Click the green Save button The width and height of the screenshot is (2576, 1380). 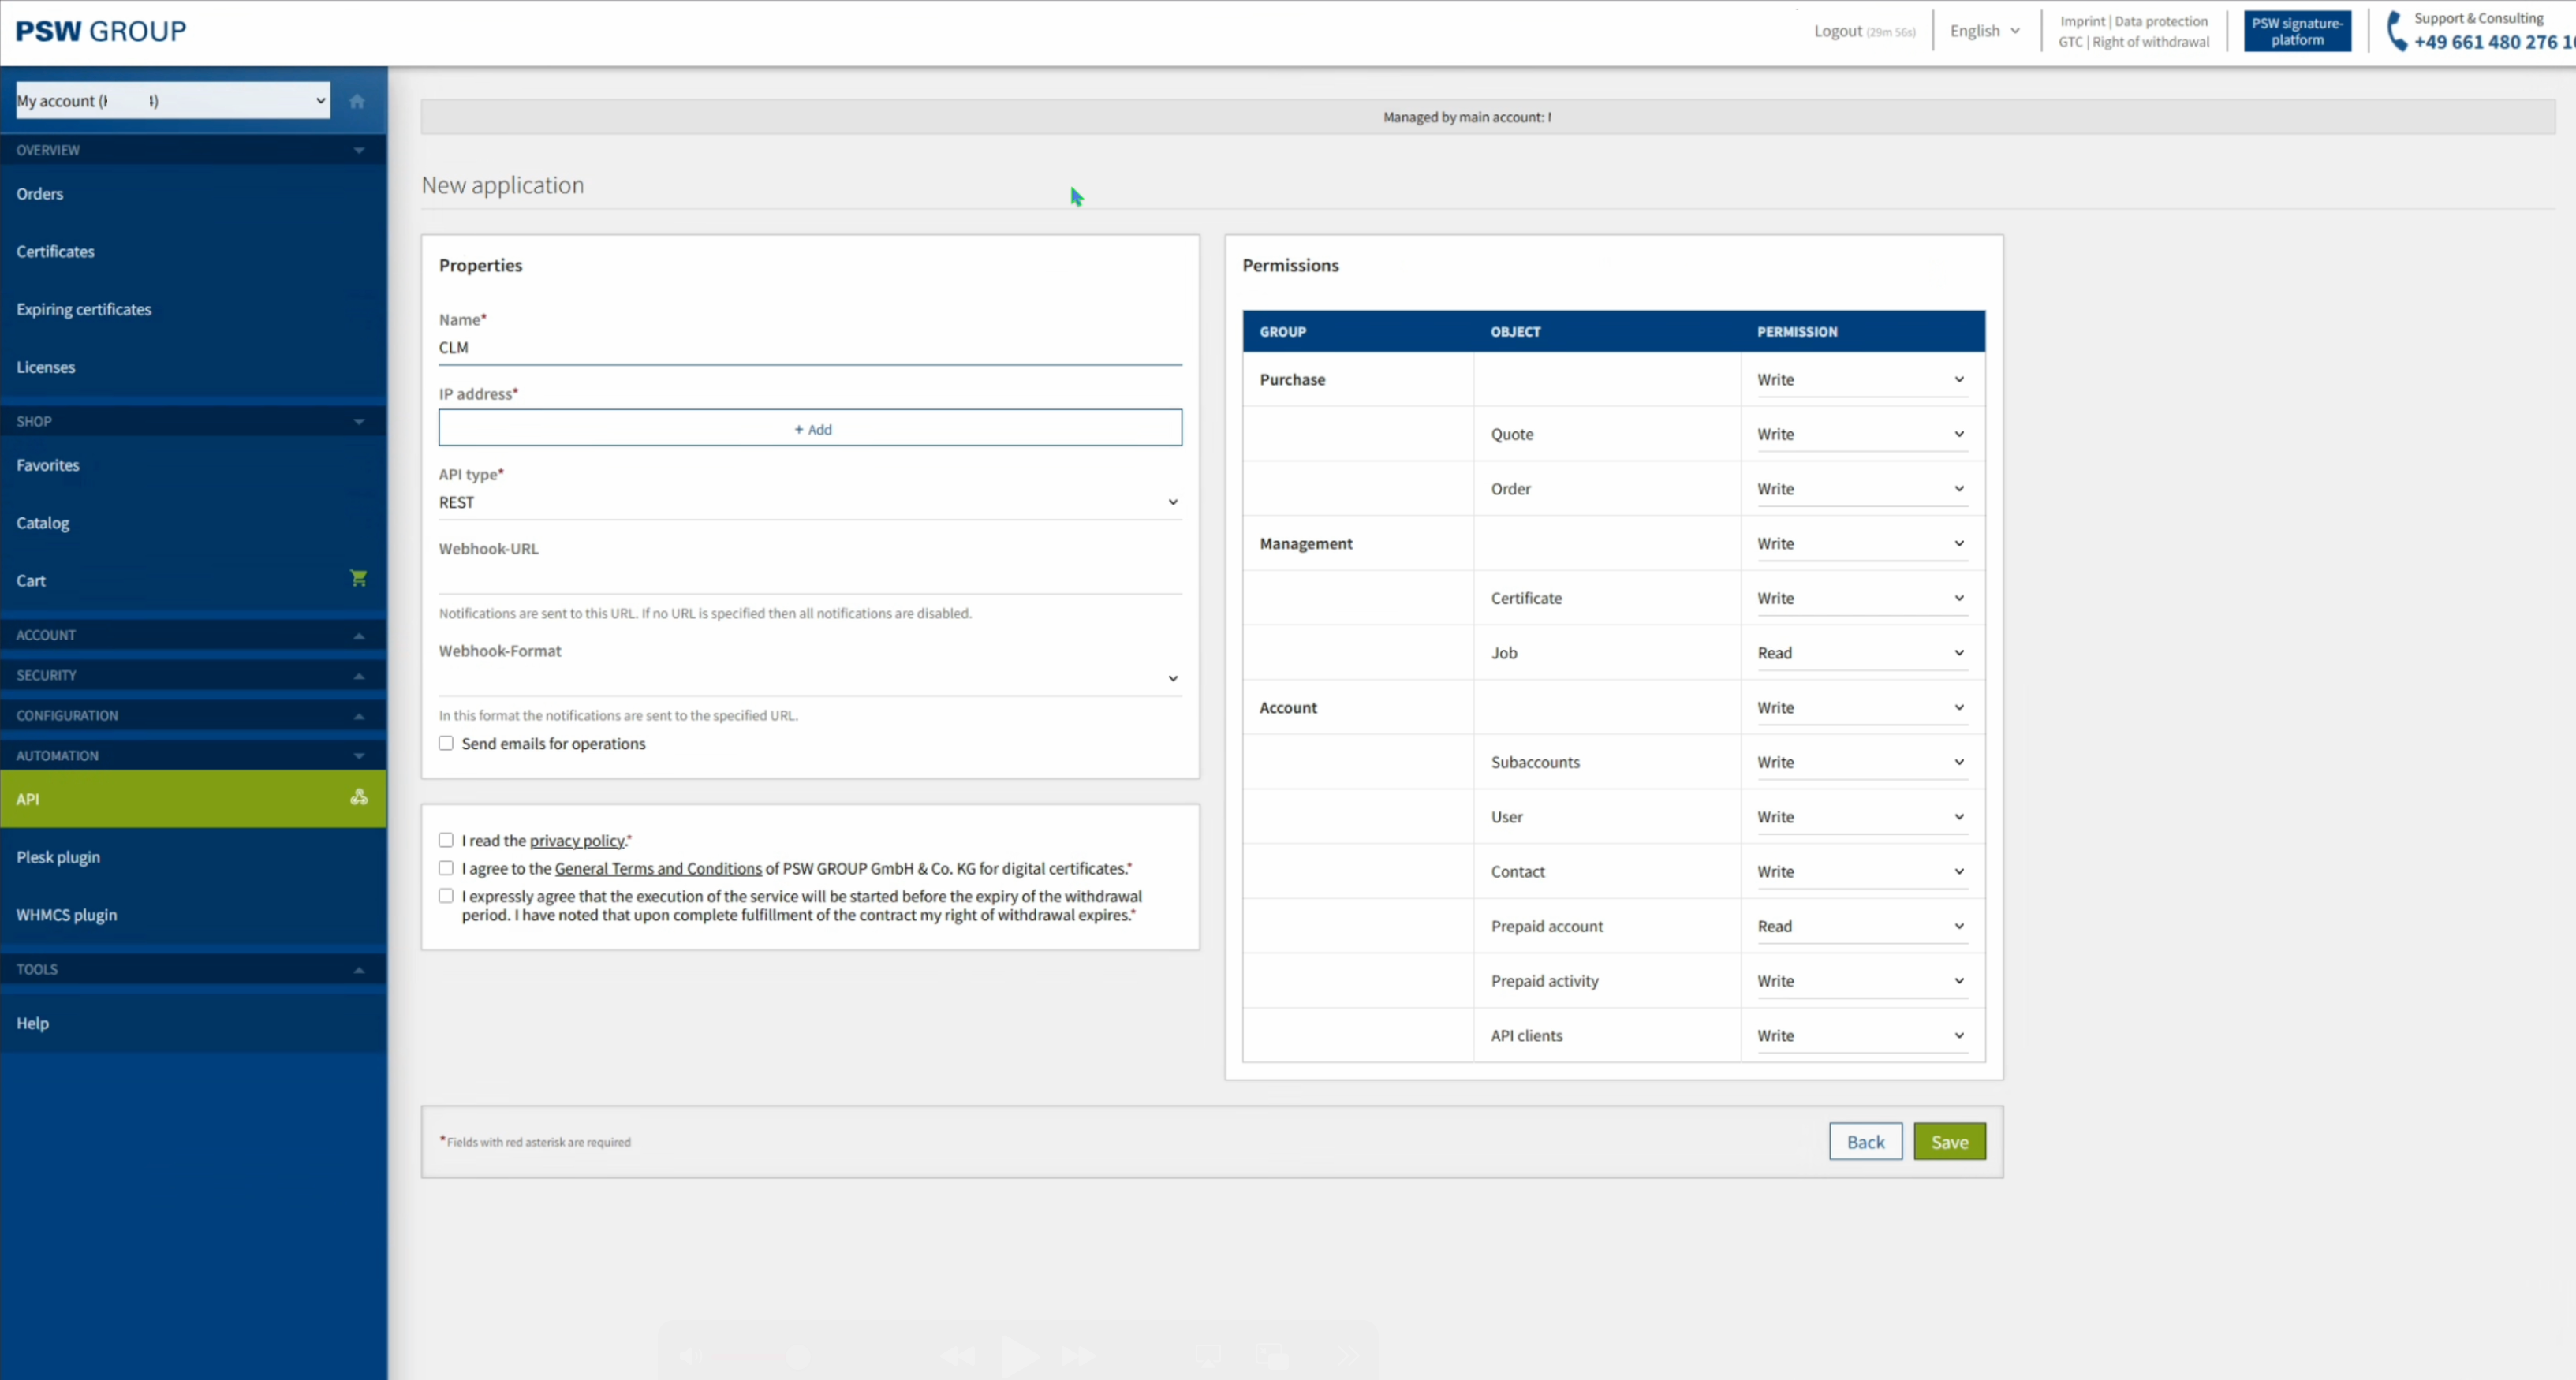click(x=1949, y=1142)
